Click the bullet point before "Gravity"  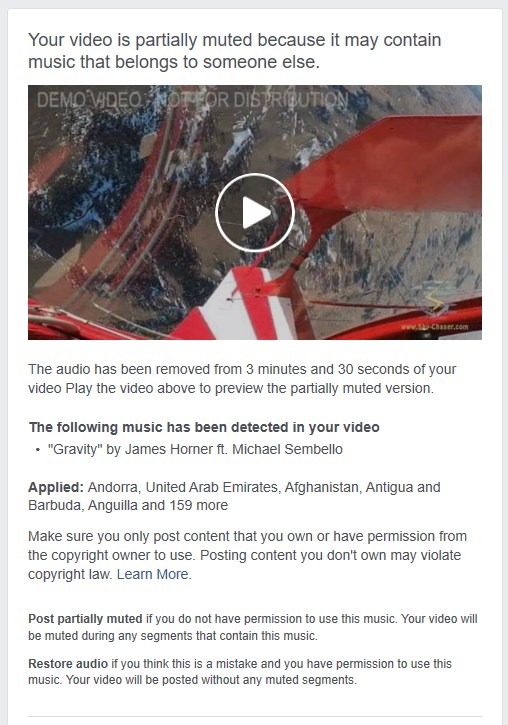click(38, 450)
